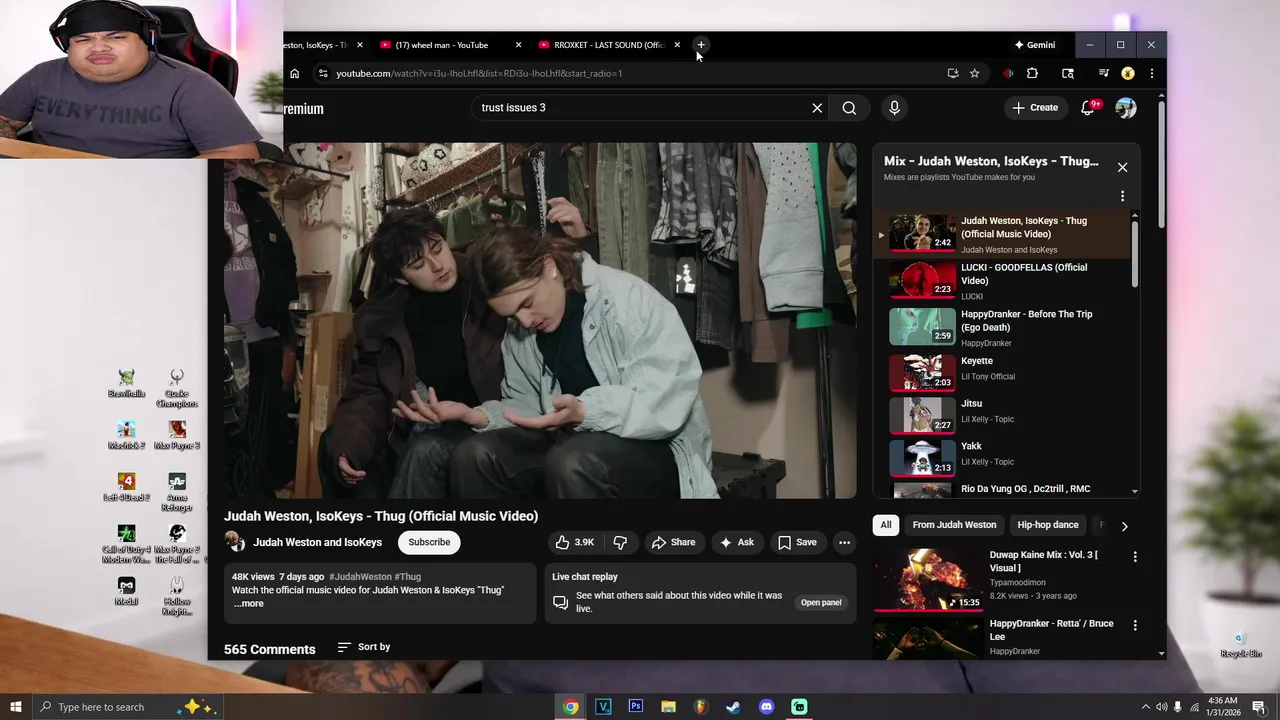
Task: Expand video description with ...more
Action: click(248, 604)
